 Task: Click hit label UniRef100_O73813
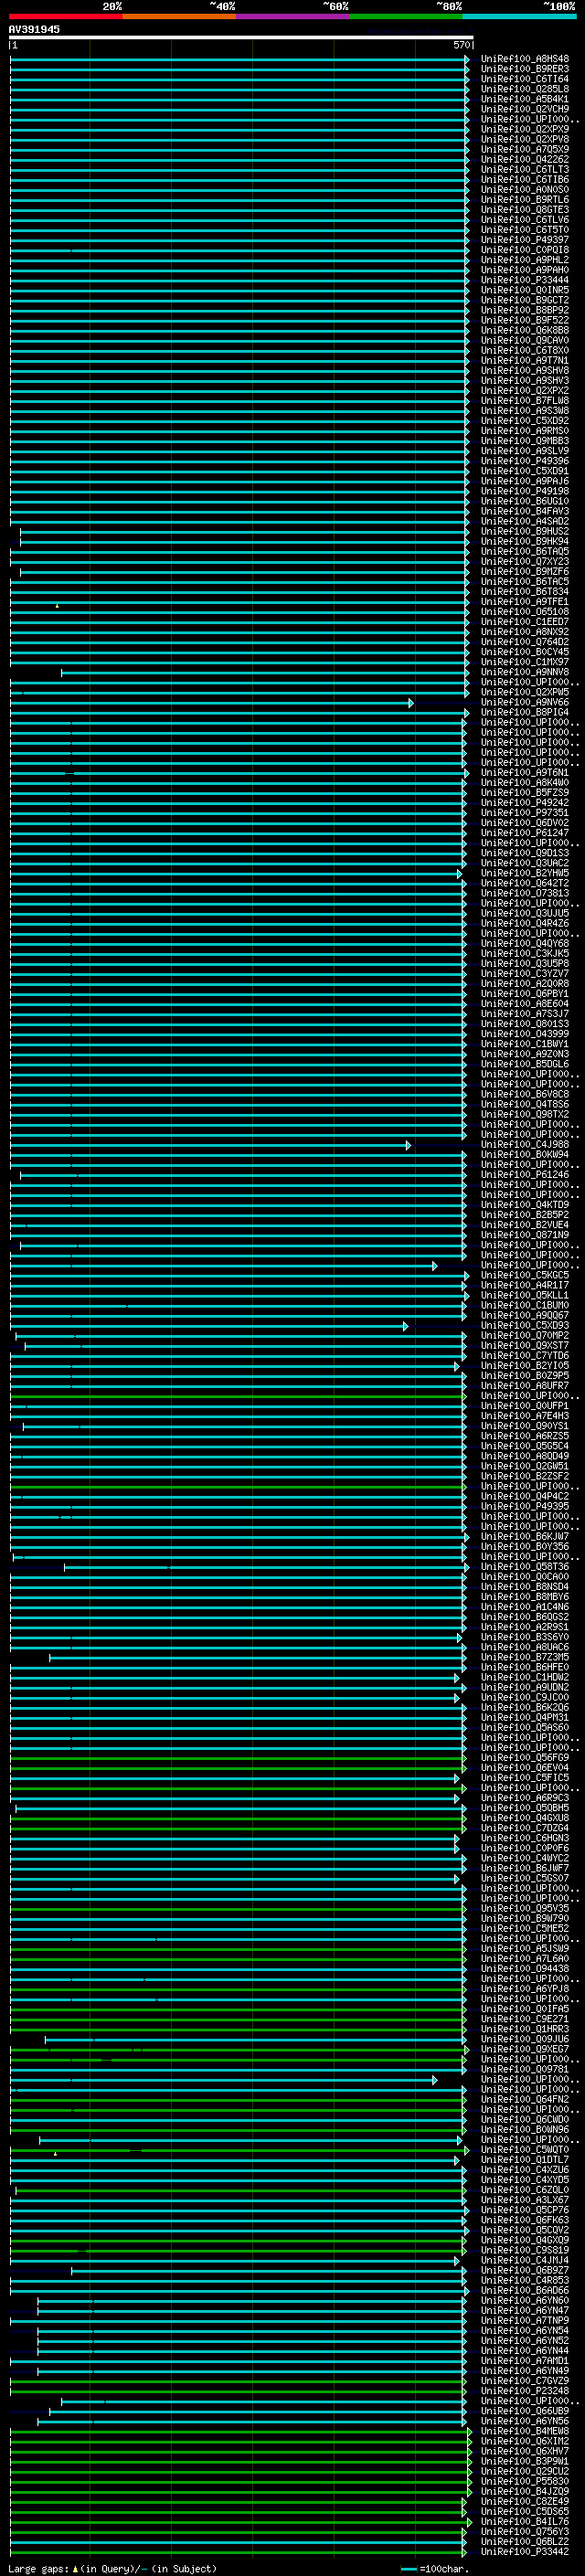(524, 893)
